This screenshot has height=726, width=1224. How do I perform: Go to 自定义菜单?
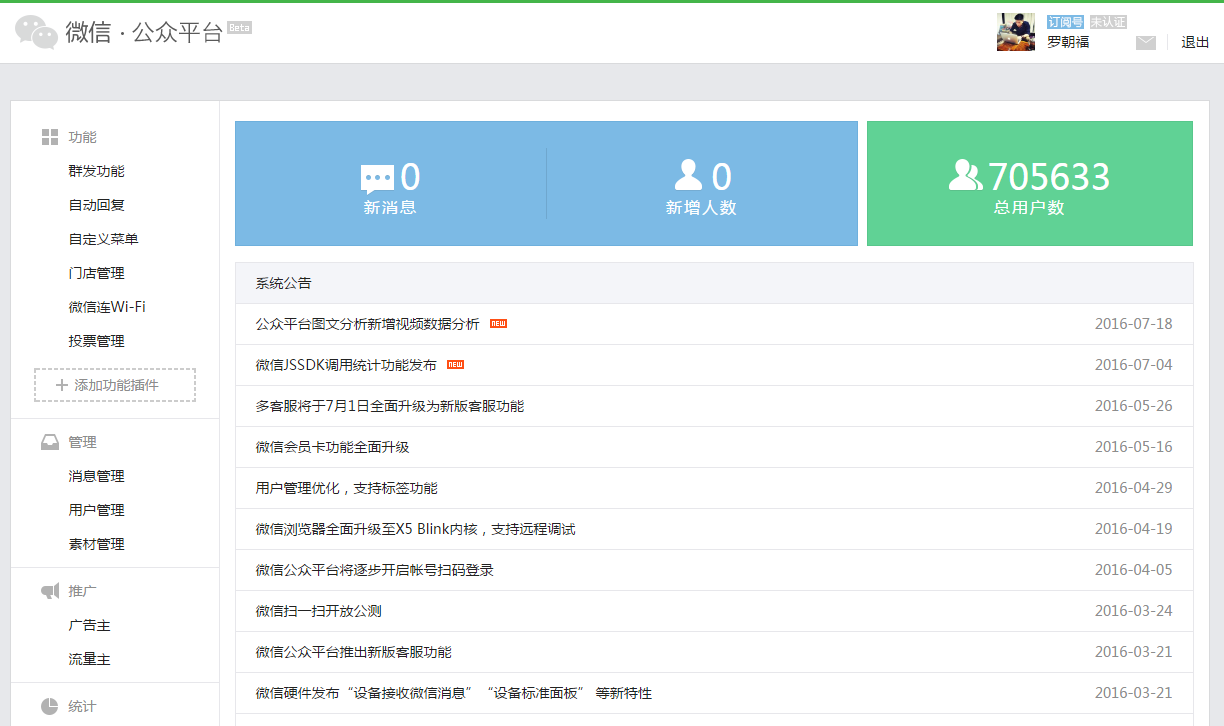pos(104,239)
